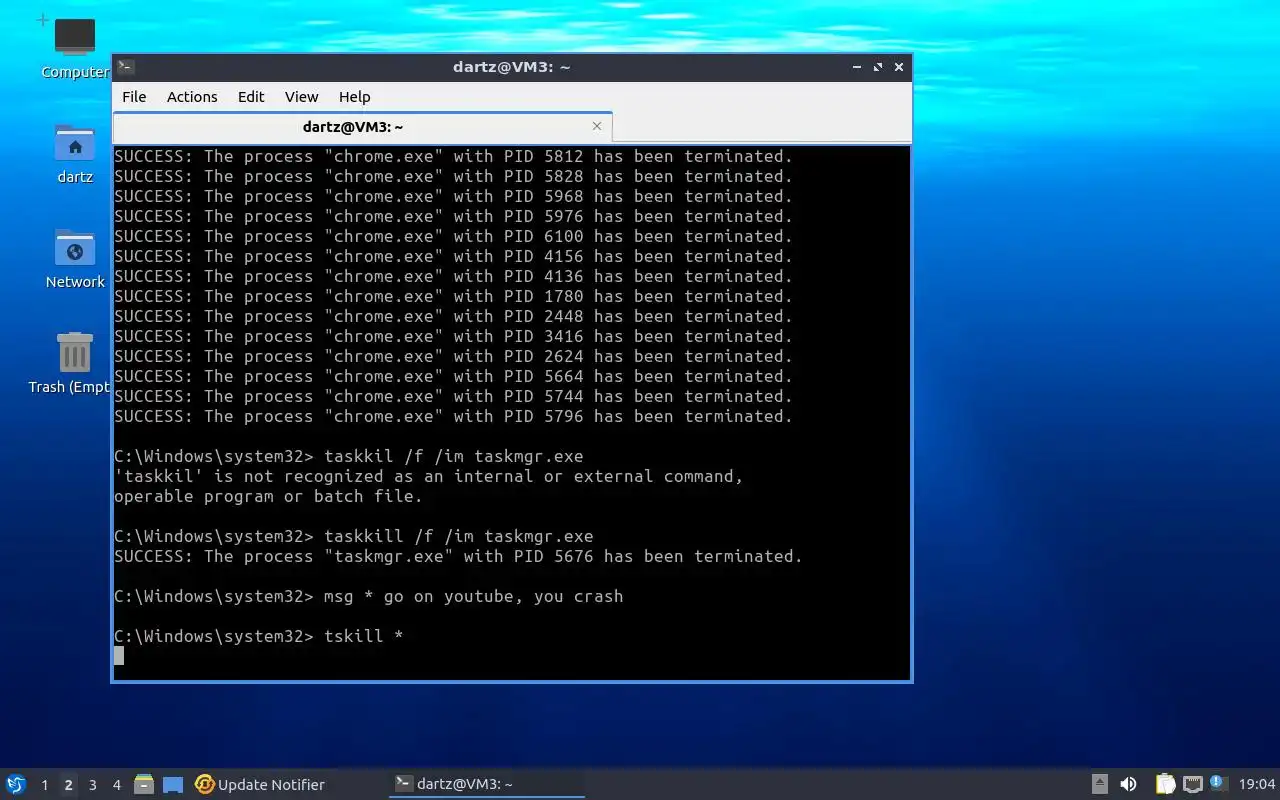Open the Lubuntu start menu
Viewport: 1280px width, 800px height.
16,784
